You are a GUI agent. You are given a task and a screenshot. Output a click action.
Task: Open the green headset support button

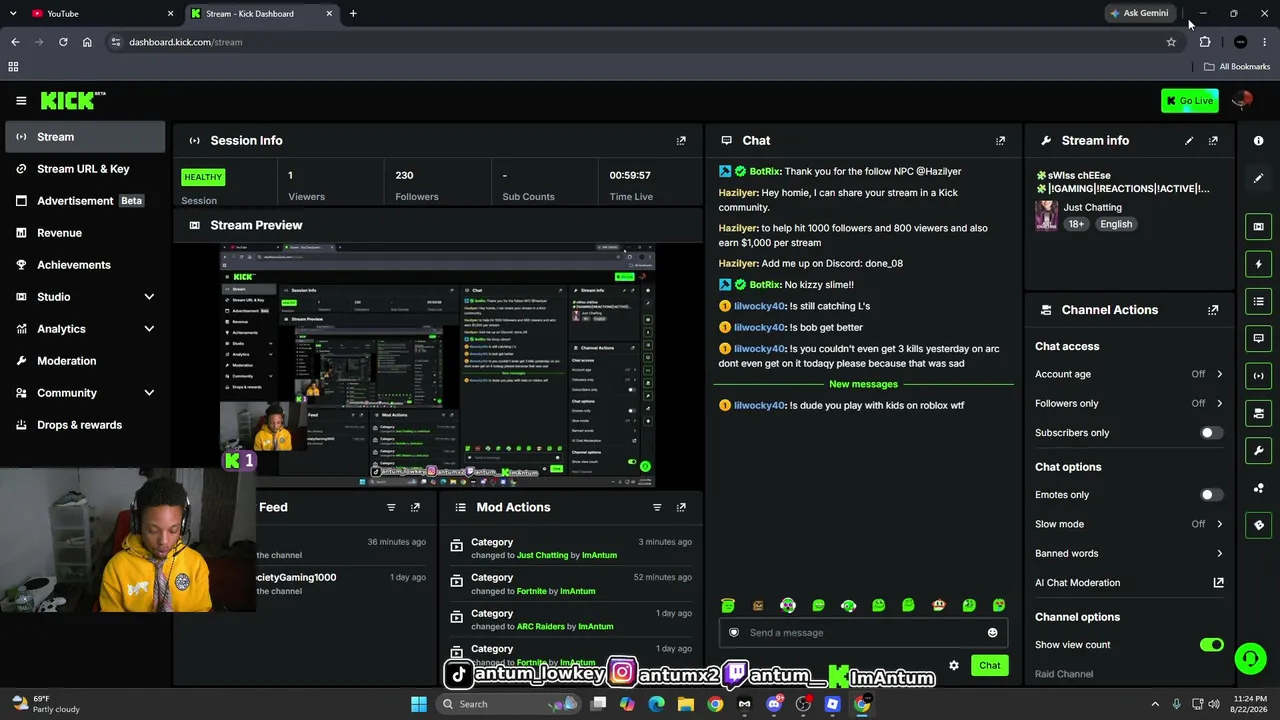tap(1250, 658)
